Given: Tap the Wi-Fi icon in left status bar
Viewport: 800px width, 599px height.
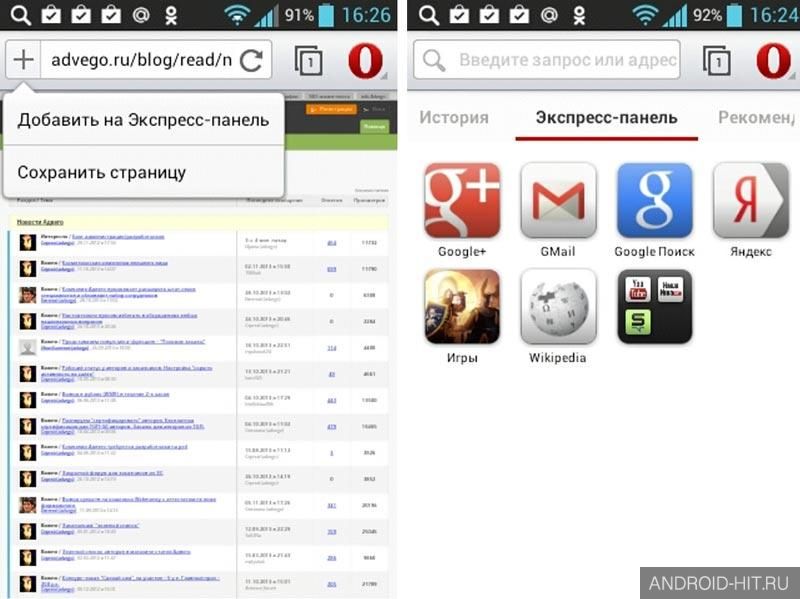Looking at the screenshot, I should [237, 15].
